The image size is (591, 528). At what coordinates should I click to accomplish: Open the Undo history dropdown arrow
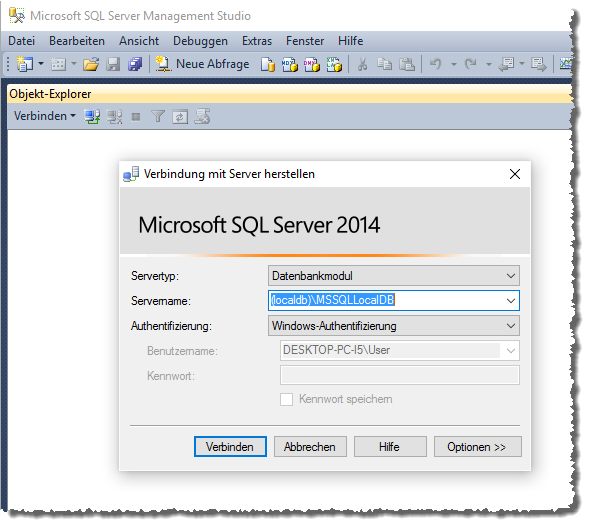point(454,64)
